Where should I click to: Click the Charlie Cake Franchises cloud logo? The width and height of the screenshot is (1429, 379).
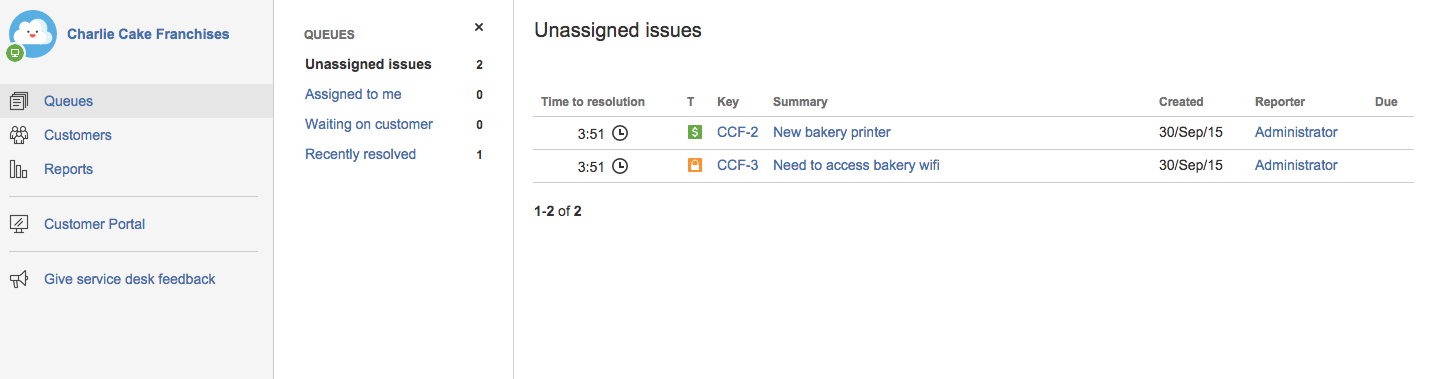tap(32, 34)
